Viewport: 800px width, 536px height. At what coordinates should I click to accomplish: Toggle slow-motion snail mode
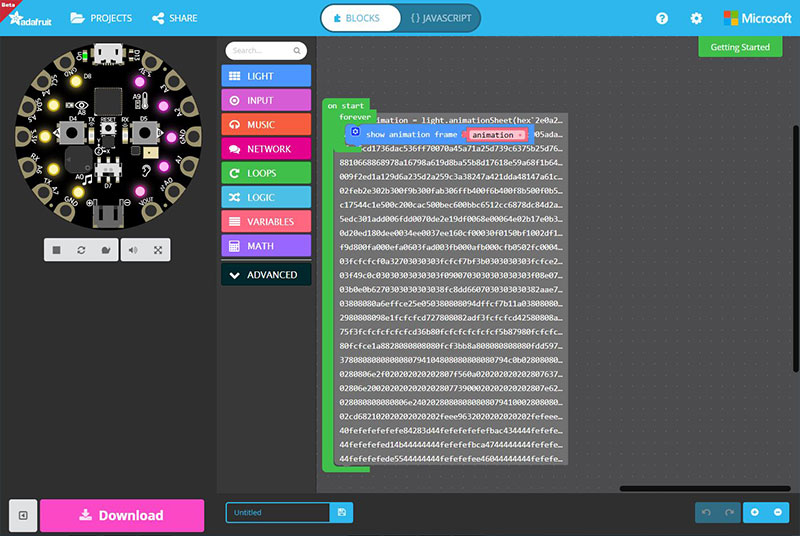point(105,250)
